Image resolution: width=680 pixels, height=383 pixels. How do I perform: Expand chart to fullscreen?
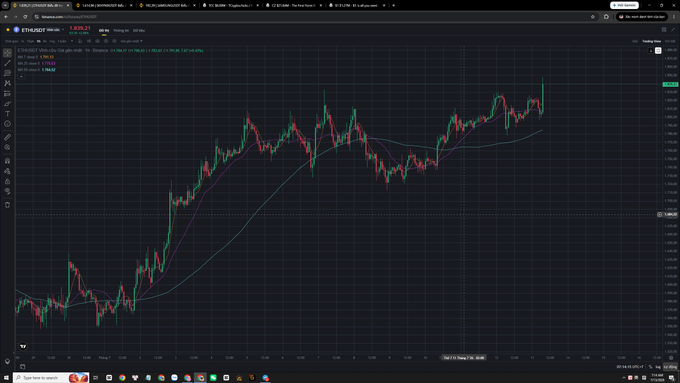coord(673,29)
